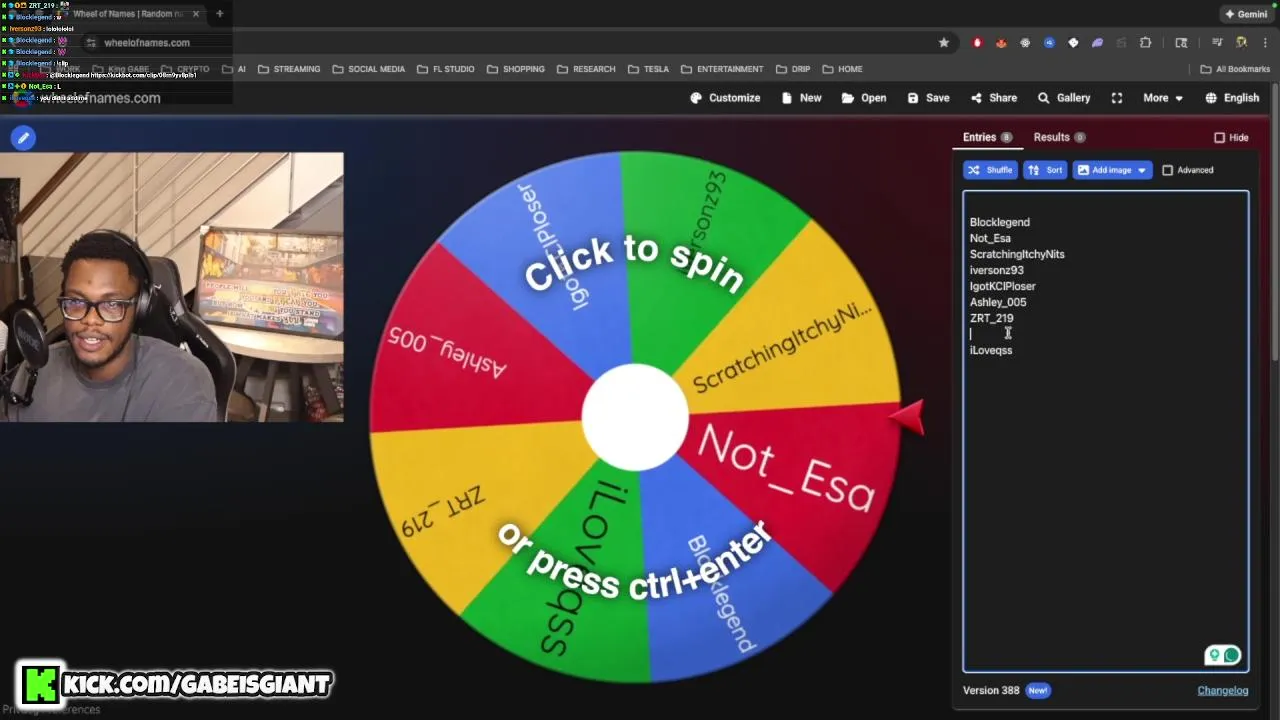The image size is (1280, 720).
Task: Open the browser Extensions puzzle icon
Action: pos(1145,43)
